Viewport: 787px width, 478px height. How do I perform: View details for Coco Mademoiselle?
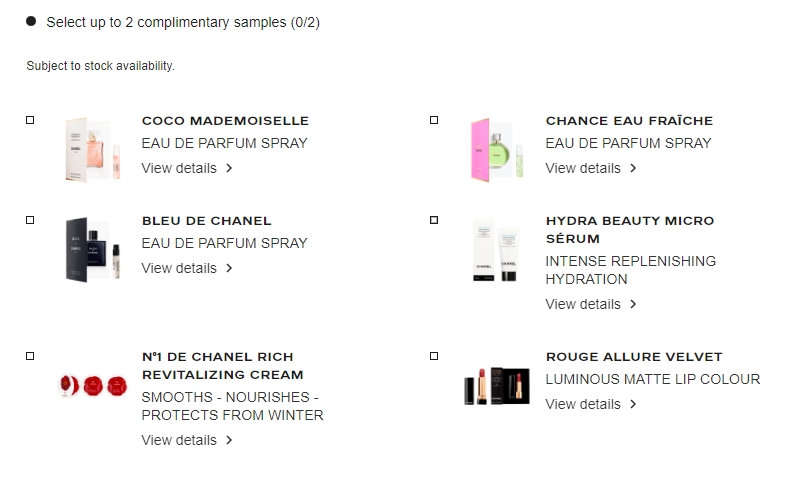tap(187, 168)
